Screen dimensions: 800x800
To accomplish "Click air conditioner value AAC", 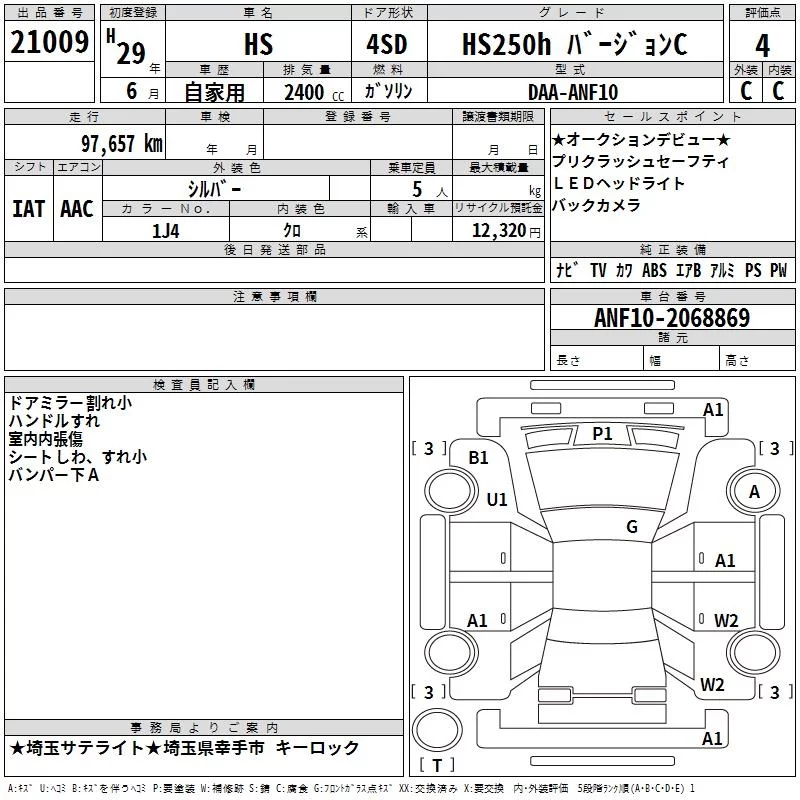I will tap(77, 209).
